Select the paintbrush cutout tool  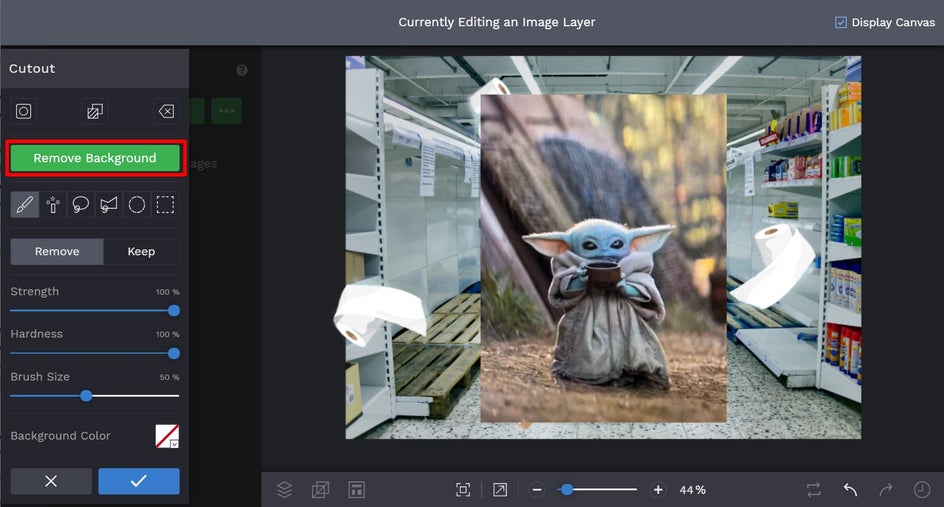pos(25,205)
